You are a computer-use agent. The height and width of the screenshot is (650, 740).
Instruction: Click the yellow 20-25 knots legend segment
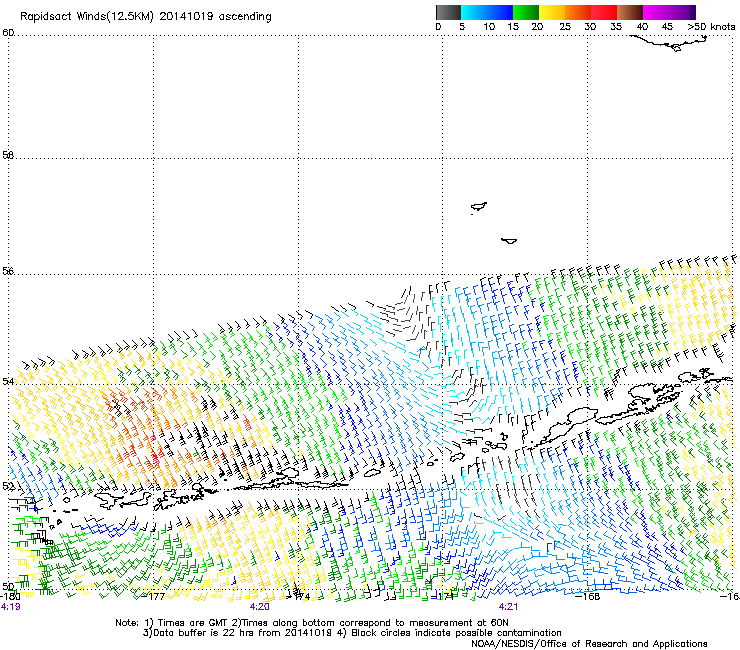tap(552, 12)
